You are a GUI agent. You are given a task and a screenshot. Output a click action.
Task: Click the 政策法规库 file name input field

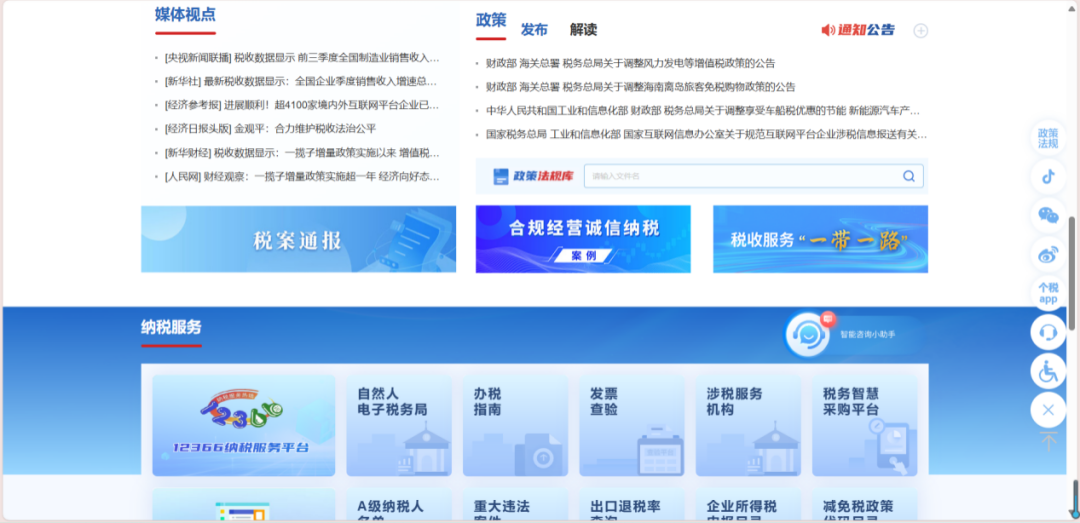740,177
